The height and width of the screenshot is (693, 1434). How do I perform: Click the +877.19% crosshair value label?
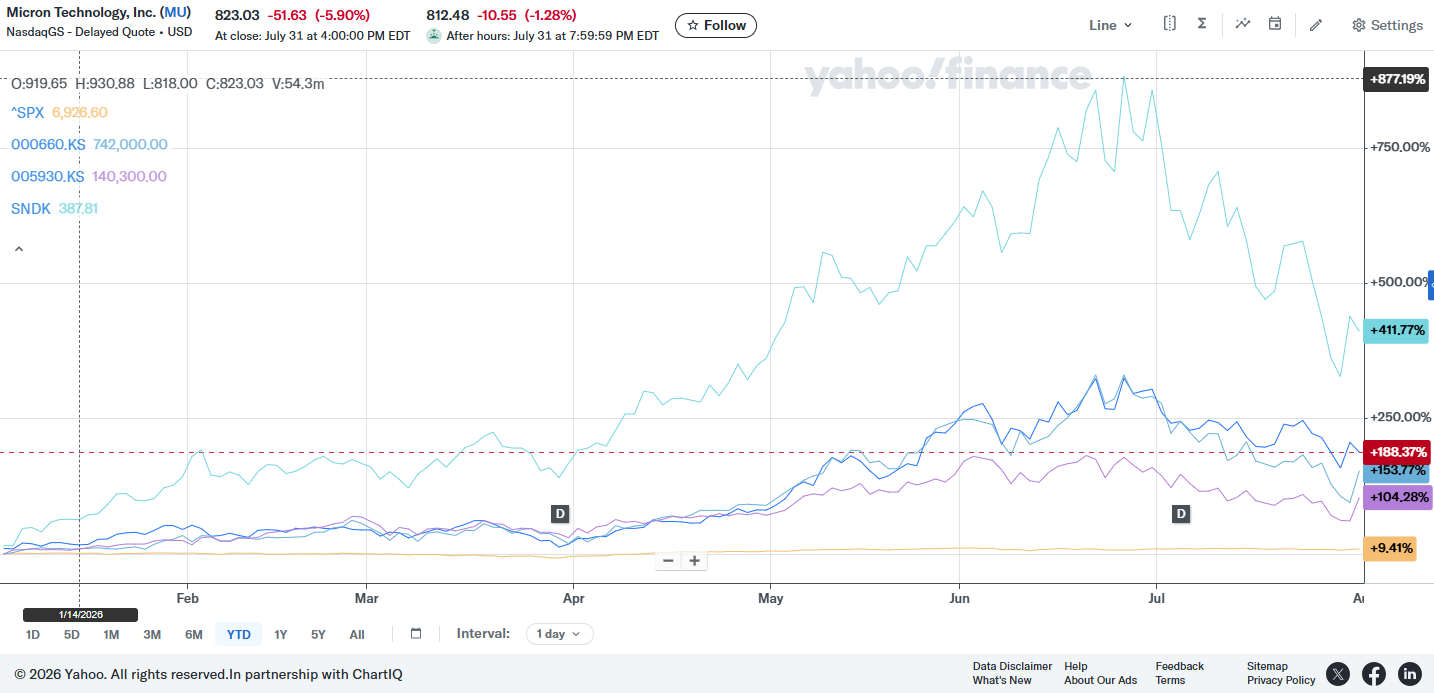[x=1396, y=79]
